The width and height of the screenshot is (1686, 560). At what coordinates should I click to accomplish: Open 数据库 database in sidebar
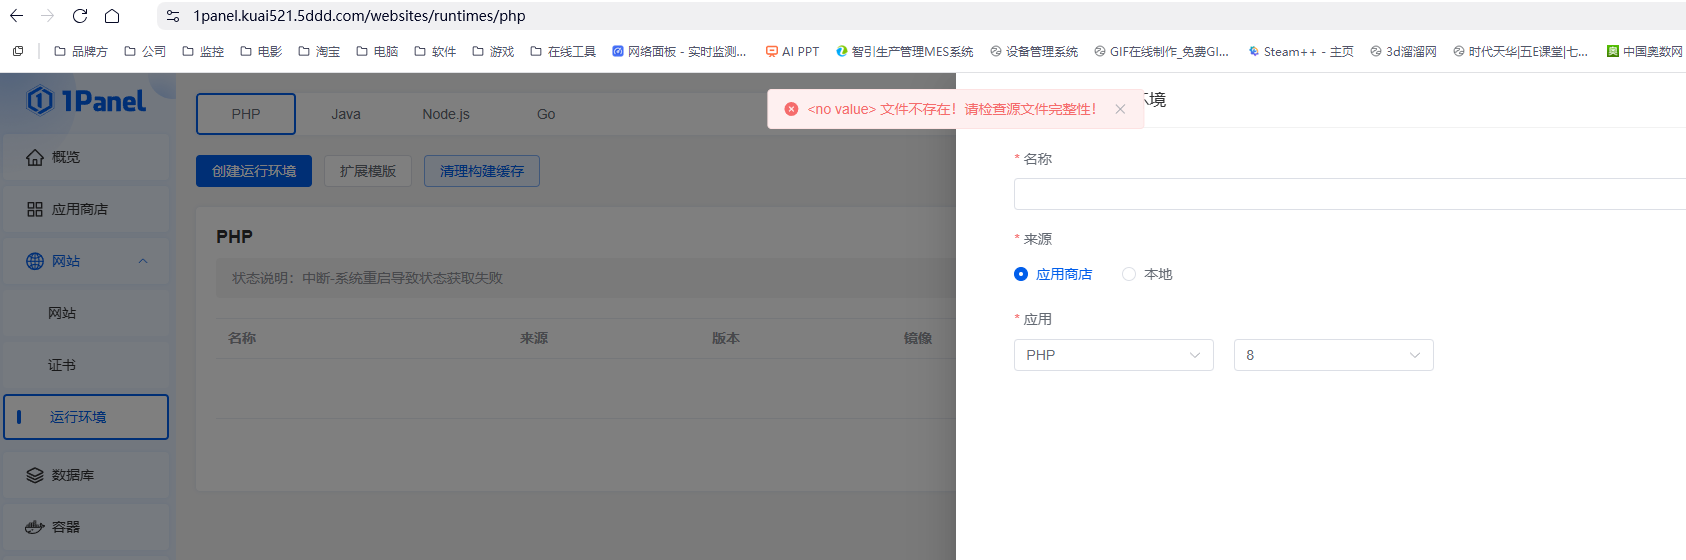coord(86,475)
